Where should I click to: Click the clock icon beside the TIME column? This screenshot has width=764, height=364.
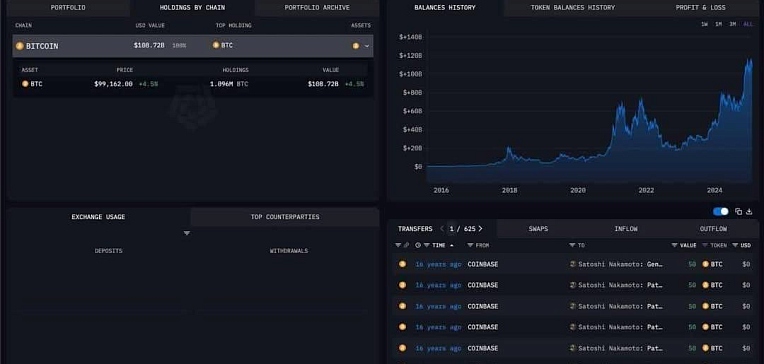418,245
